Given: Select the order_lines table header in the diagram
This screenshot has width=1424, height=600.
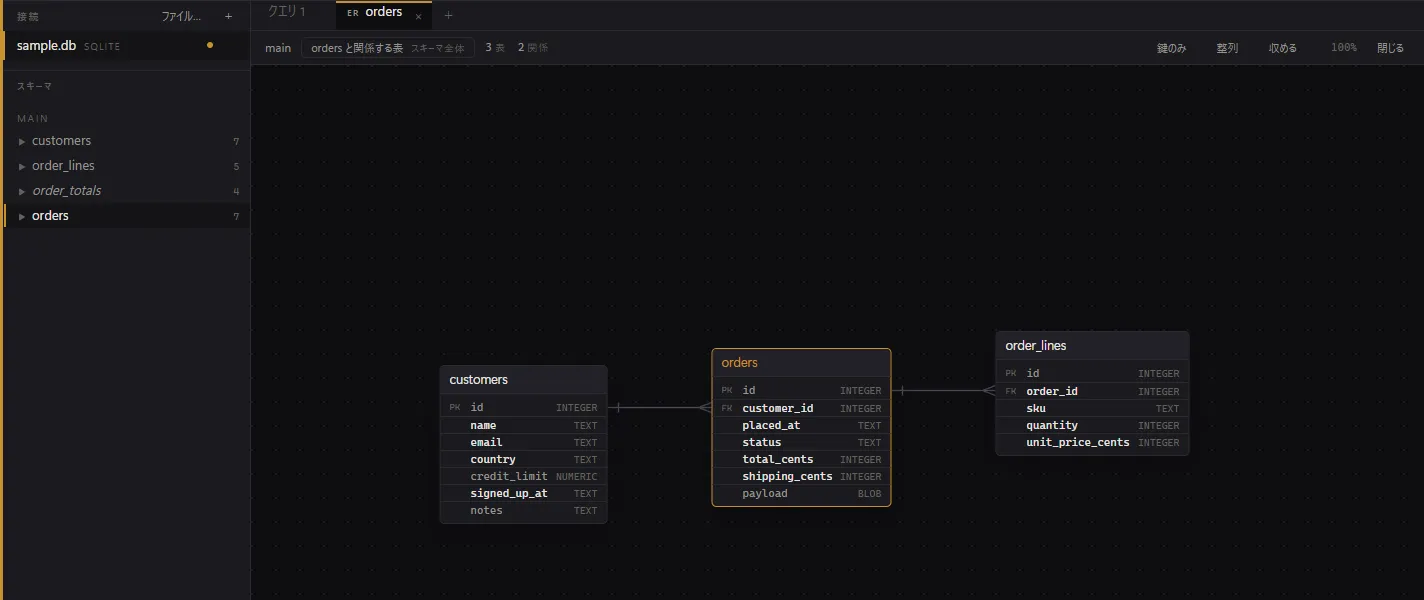Looking at the screenshot, I should coord(1092,346).
